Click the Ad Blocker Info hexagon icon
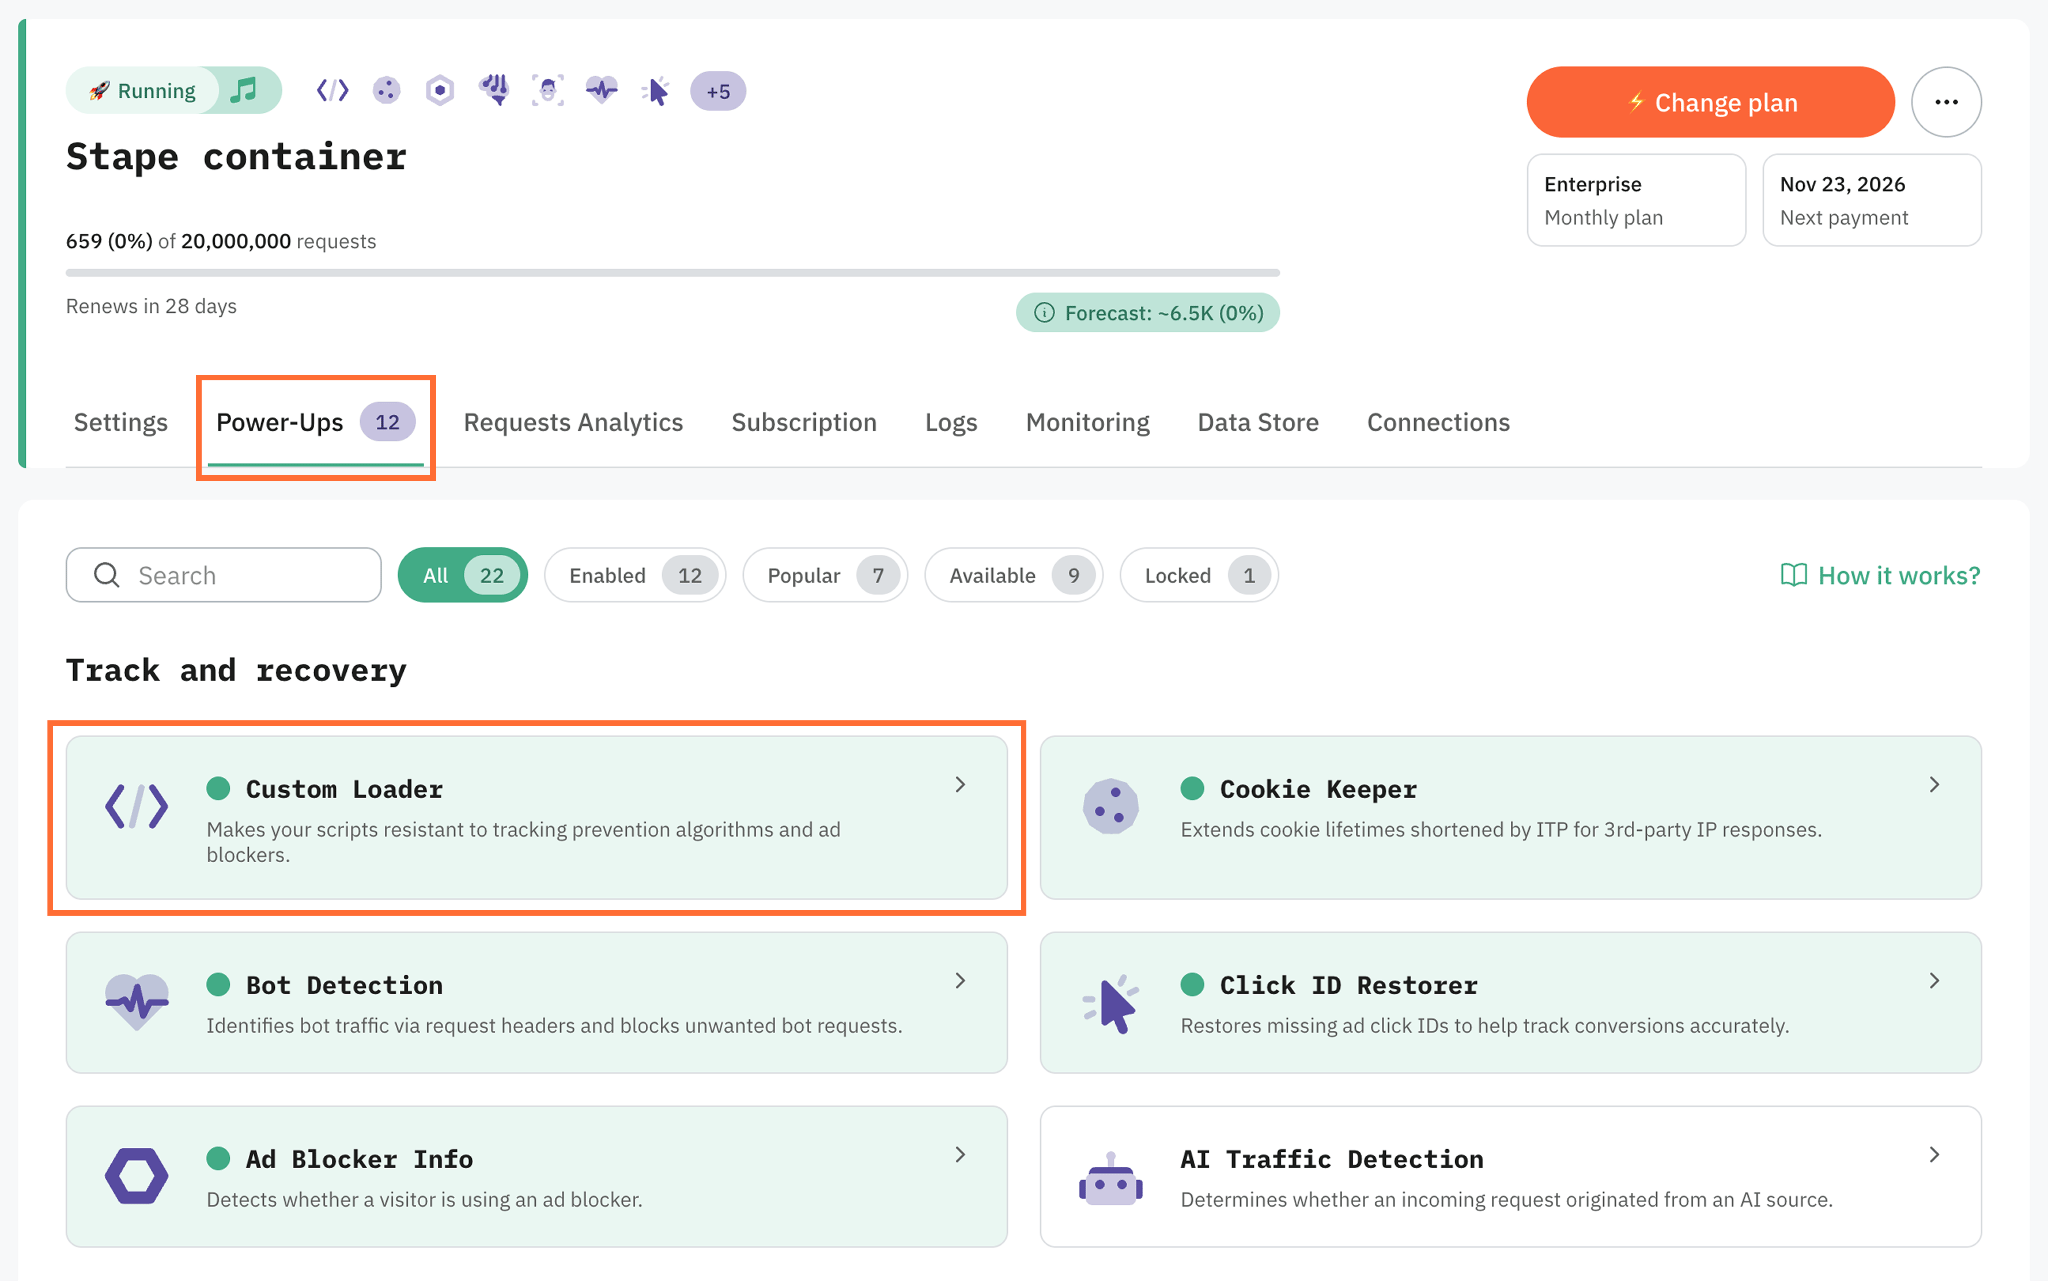 (x=137, y=1176)
